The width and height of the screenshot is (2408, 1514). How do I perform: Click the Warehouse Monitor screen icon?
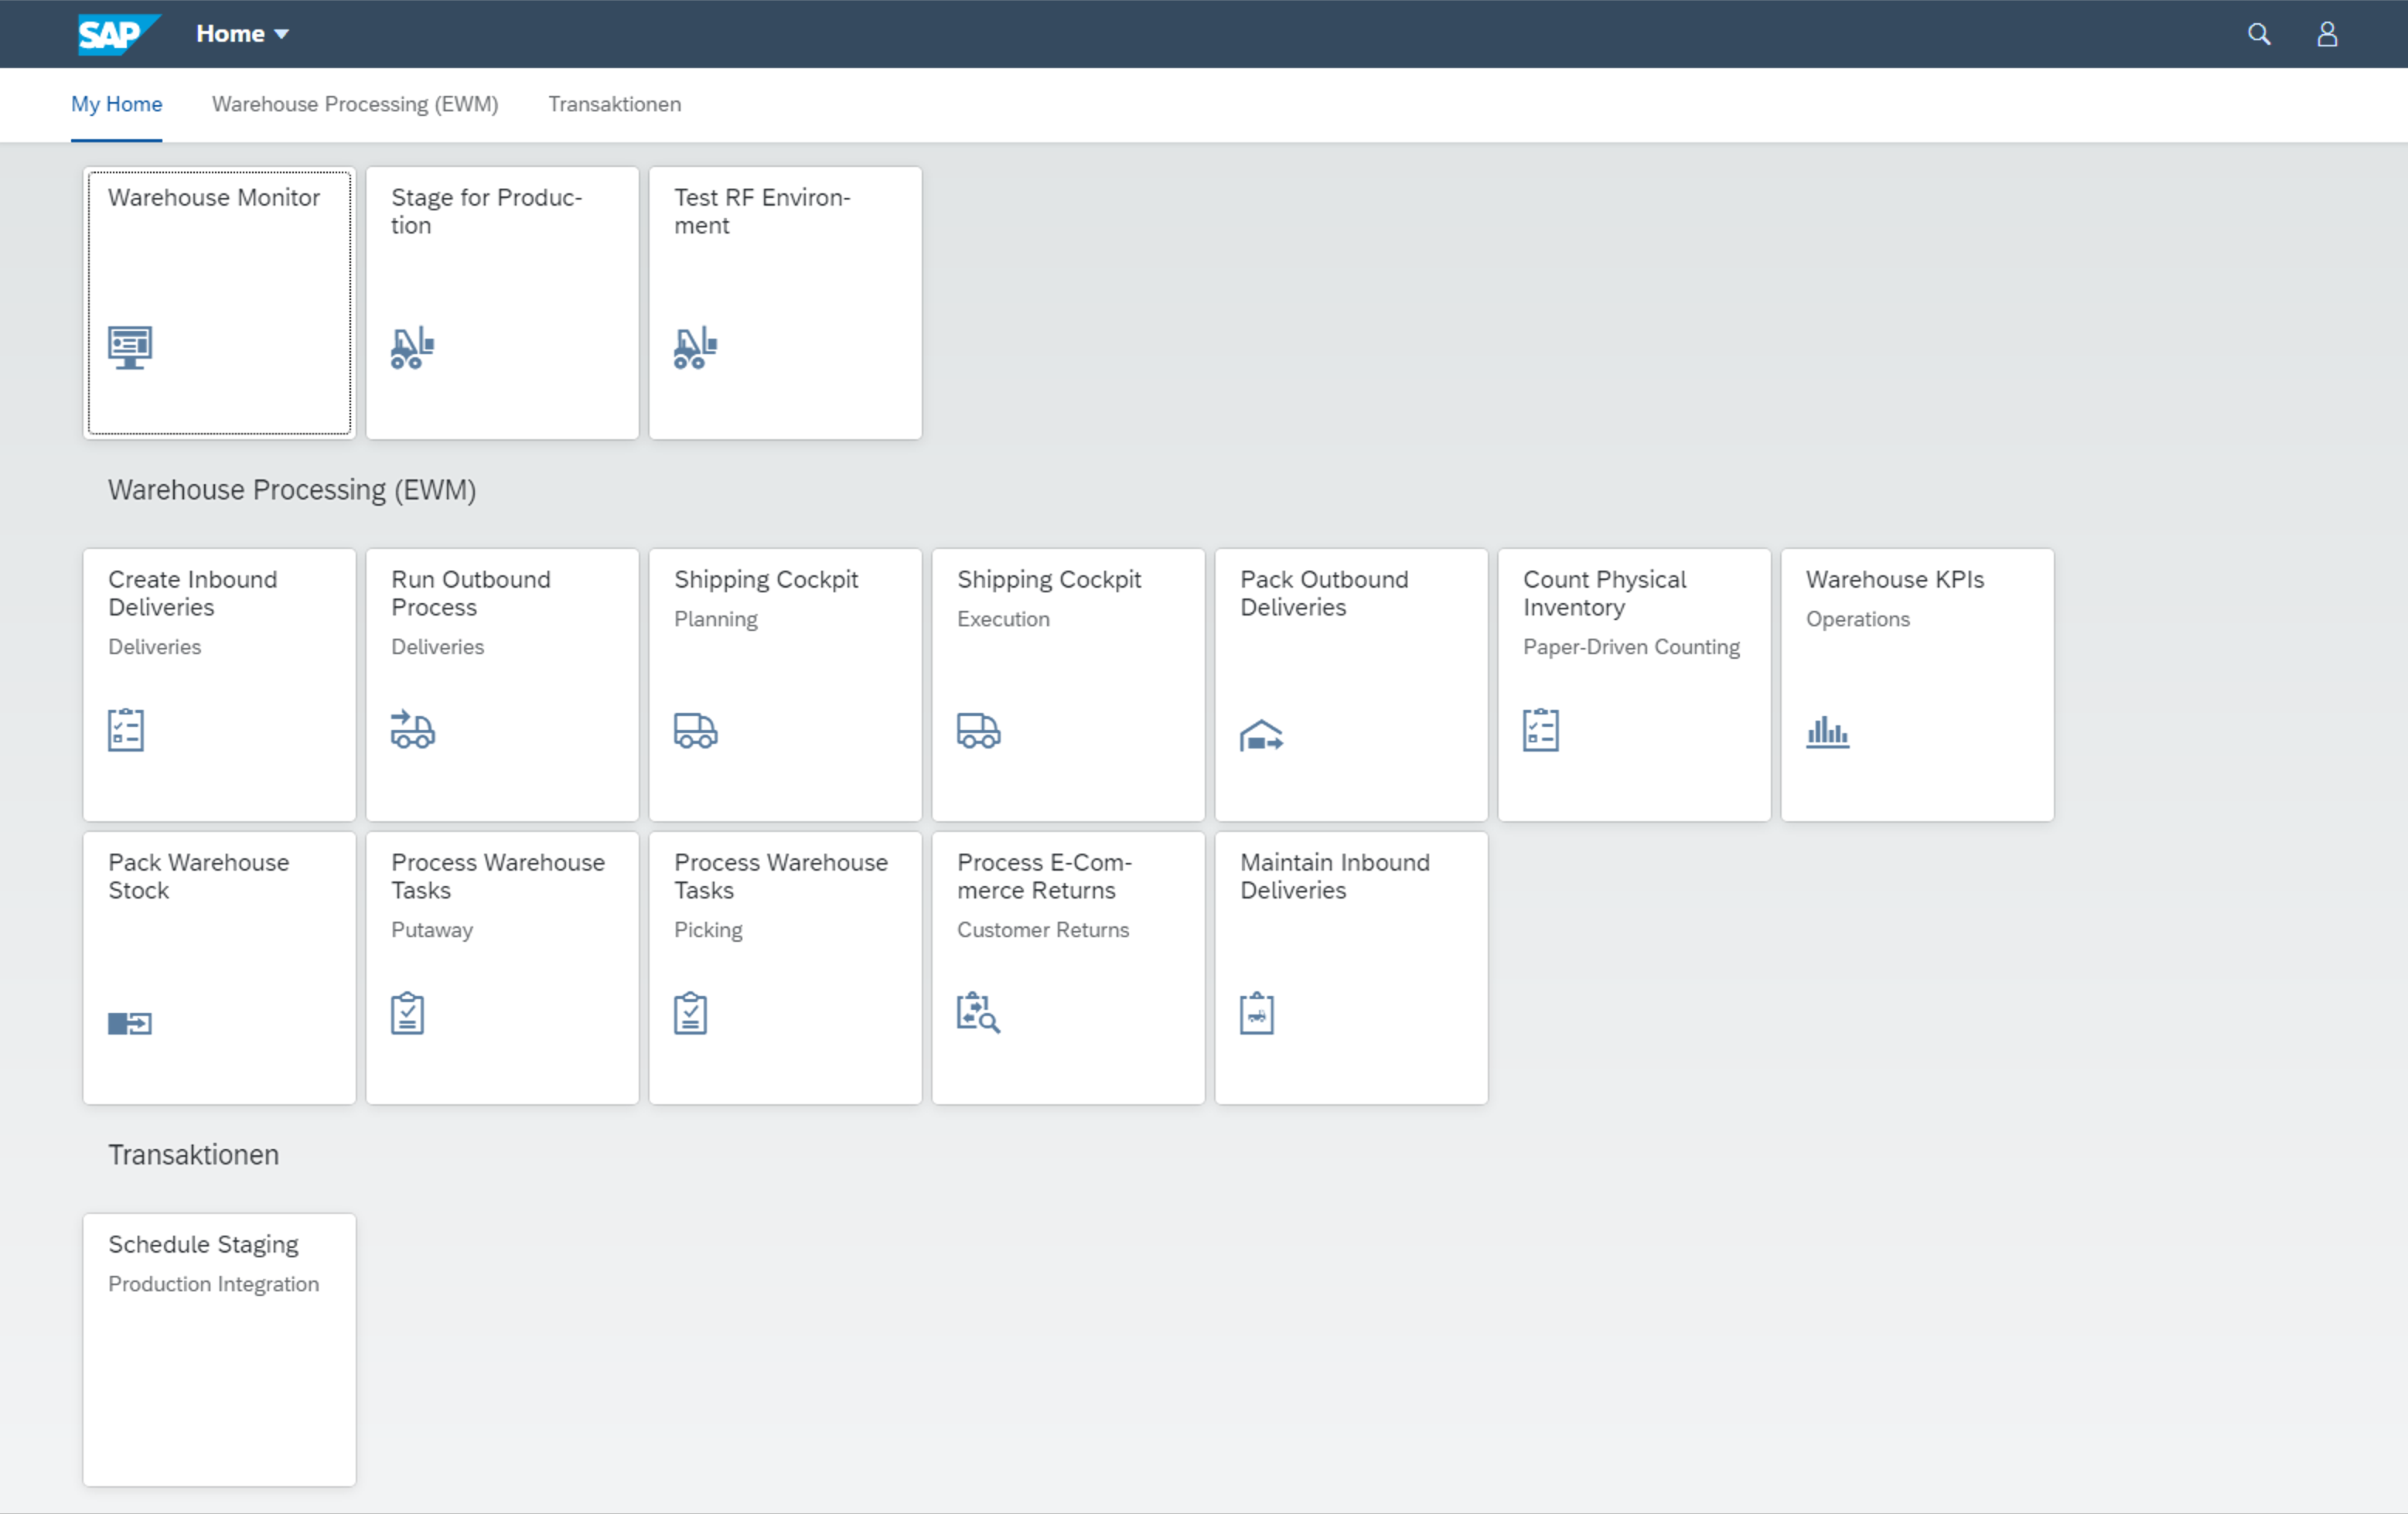130,347
